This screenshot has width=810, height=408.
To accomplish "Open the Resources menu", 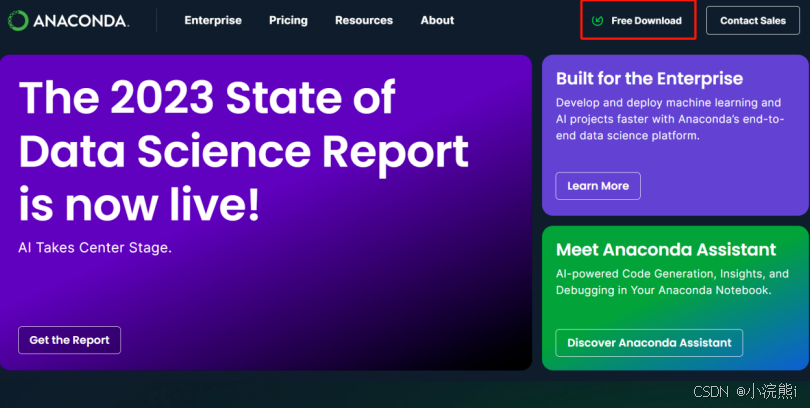I will coord(364,21).
